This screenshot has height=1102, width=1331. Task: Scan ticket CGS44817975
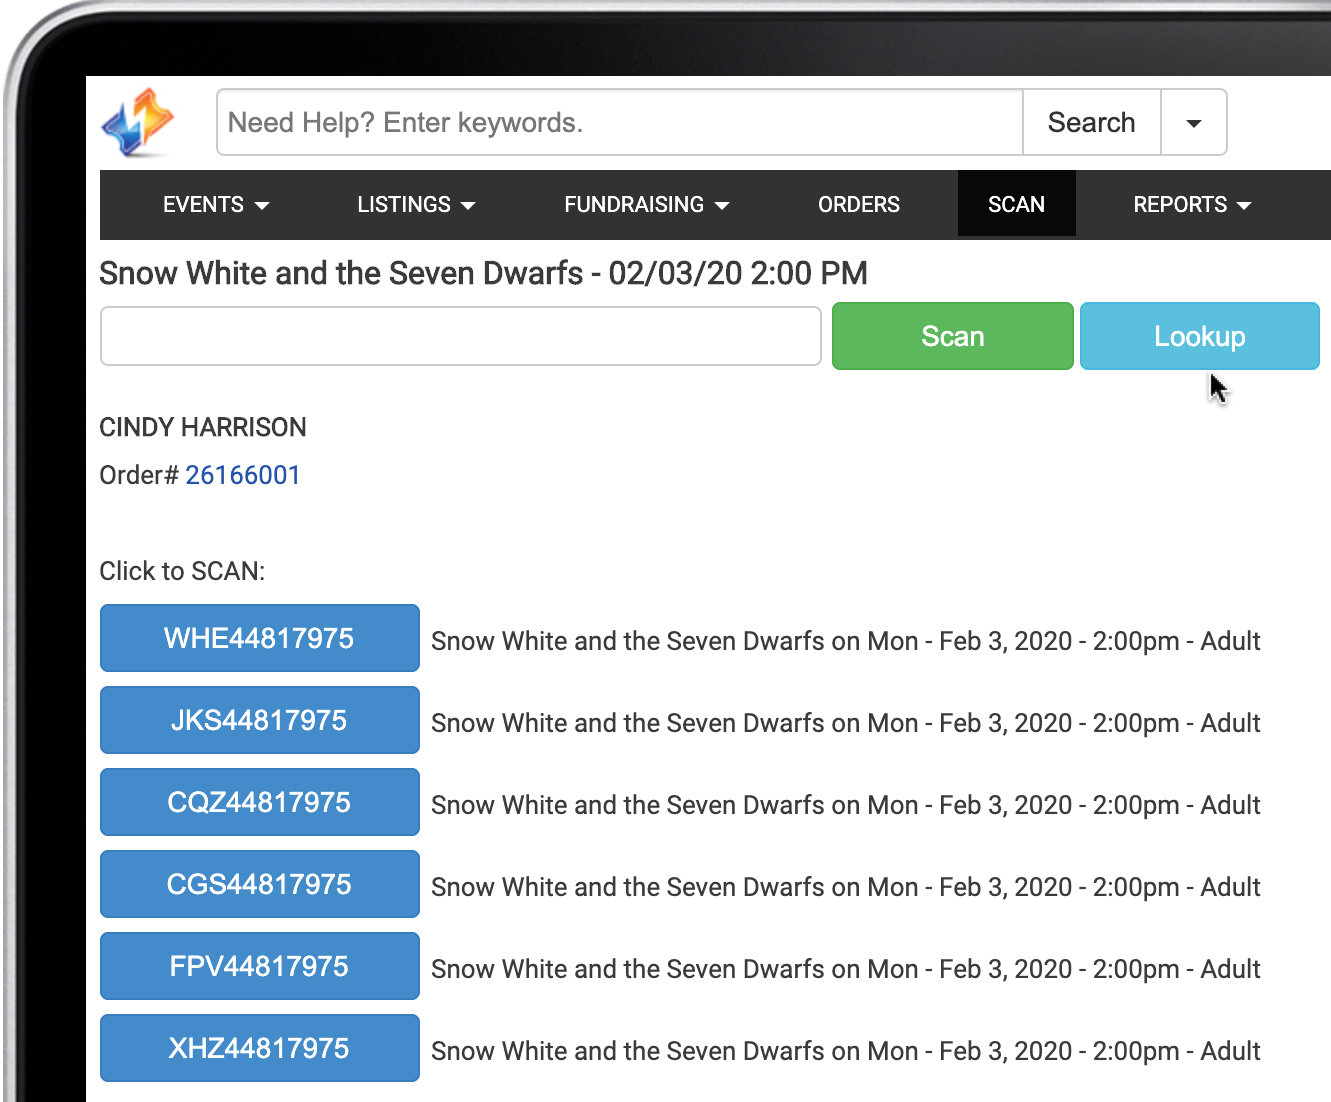260,884
